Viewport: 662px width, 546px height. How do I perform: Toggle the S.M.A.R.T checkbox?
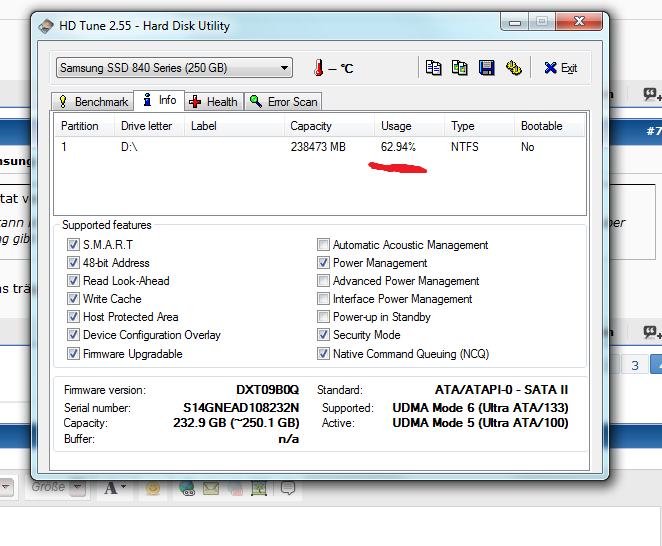tap(73, 244)
